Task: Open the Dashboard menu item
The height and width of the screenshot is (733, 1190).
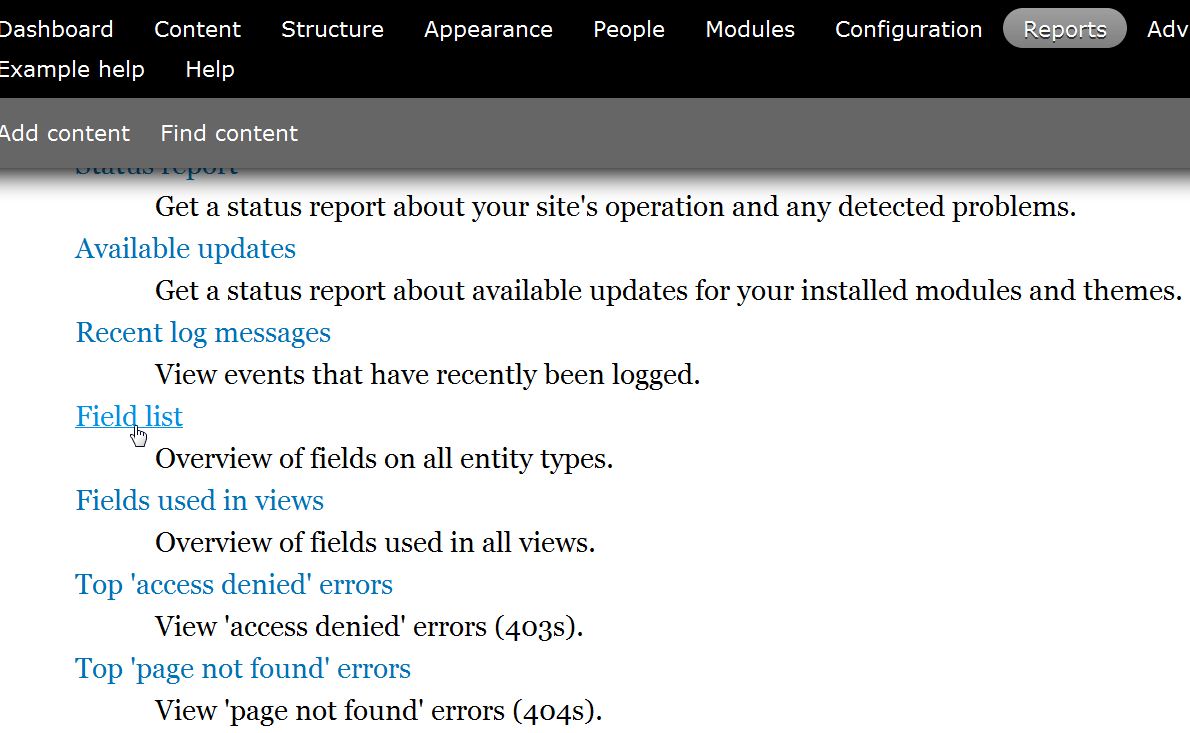Action: 56,29
